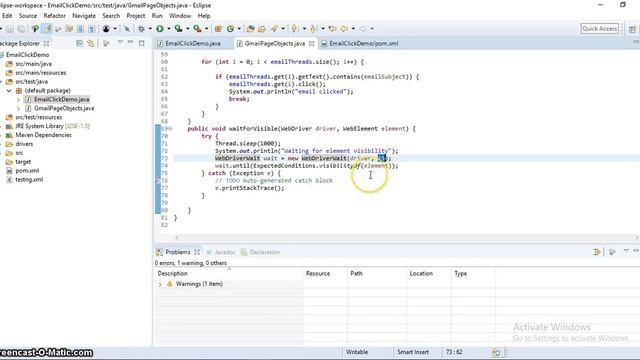Click the Open Type icon in the toolbar
Image resolution: width=640 pixels, height=360 pixels.
point(251,29)
